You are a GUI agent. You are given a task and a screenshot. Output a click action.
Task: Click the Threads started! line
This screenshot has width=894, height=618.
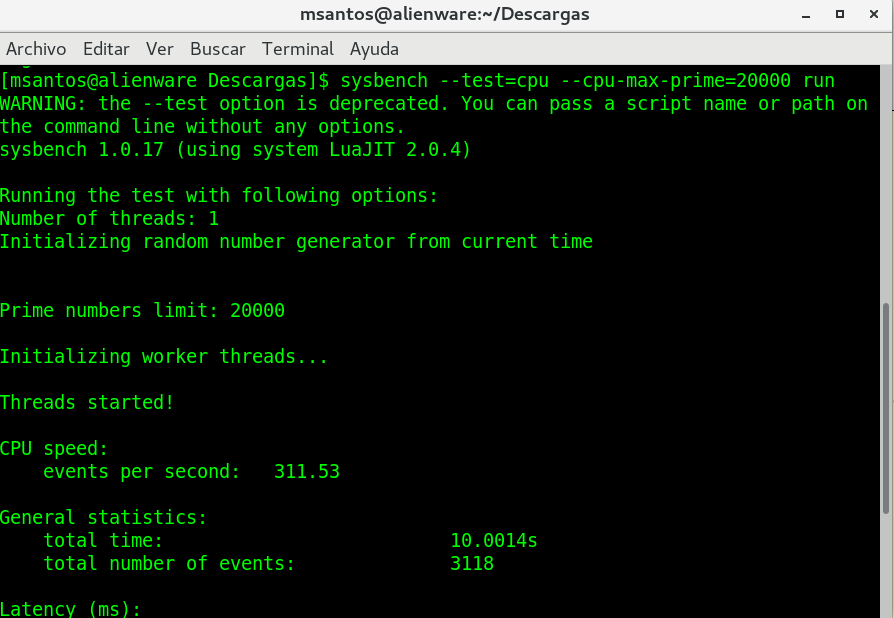pyautogui.click(x=87, y=403)
